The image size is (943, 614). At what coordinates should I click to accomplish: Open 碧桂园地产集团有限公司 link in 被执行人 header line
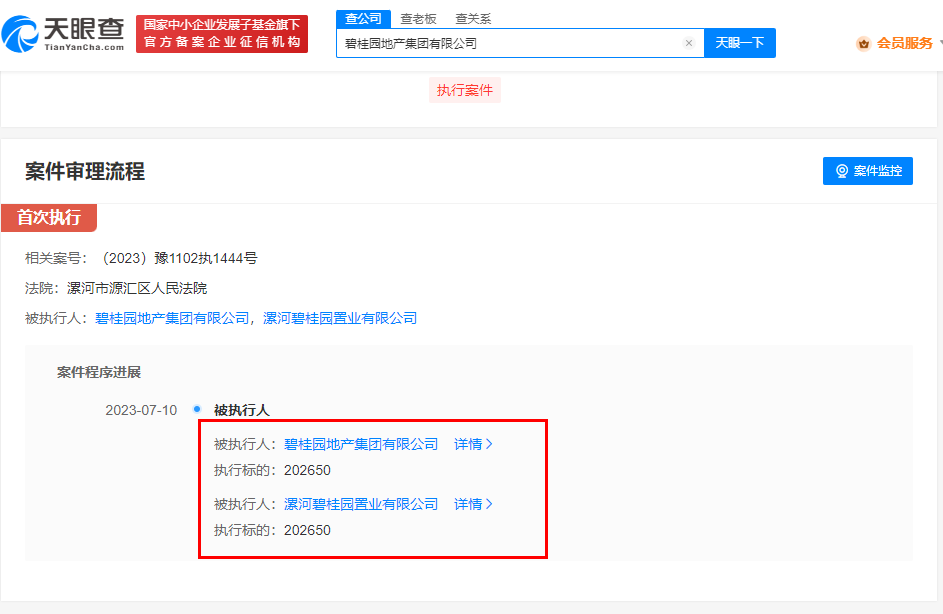(x=172, y=318)
